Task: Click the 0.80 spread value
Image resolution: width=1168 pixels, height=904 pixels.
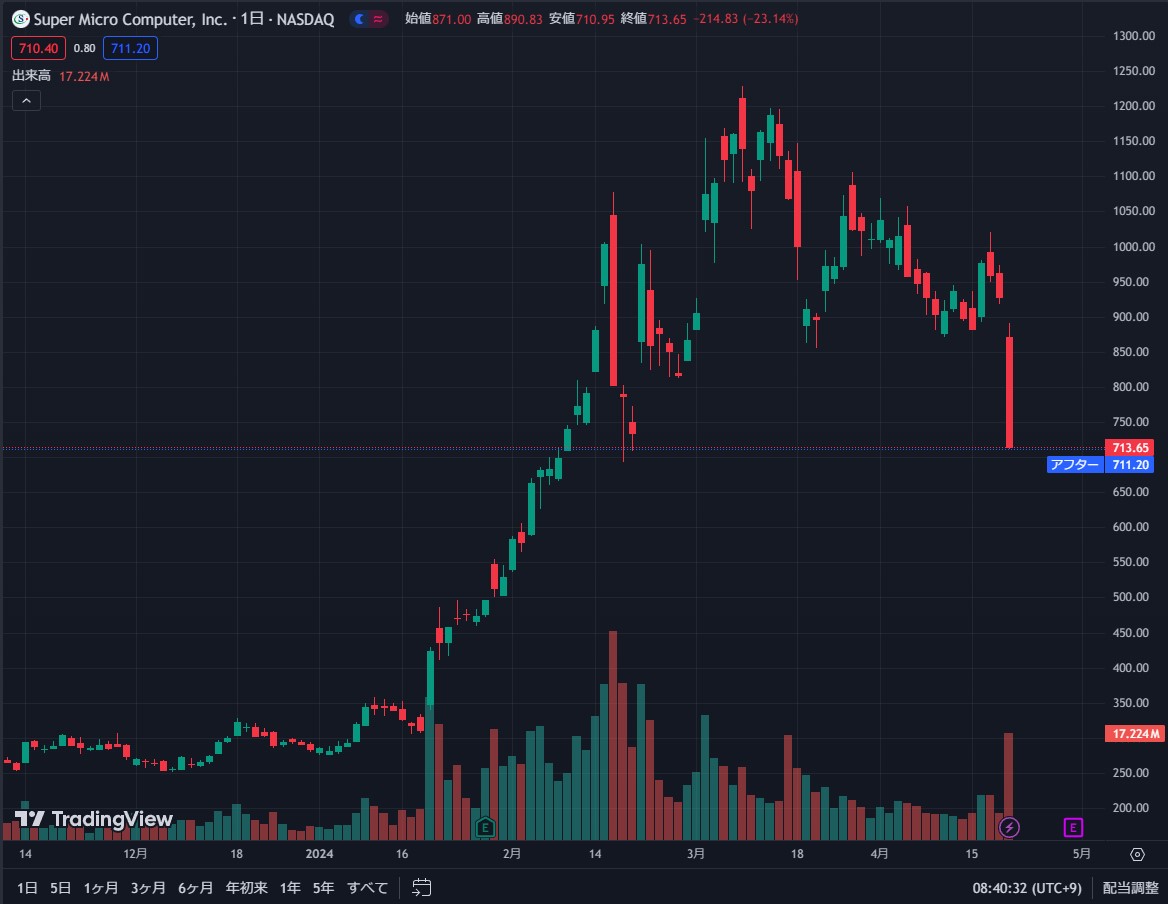Action: 84,48
